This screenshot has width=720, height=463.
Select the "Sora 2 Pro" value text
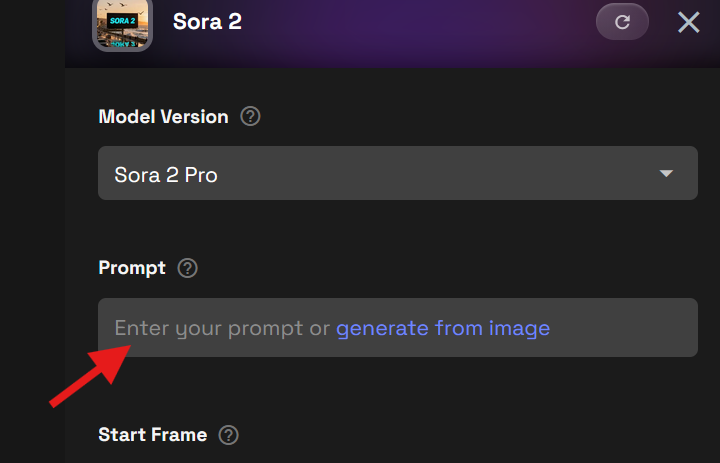point(166,175)
